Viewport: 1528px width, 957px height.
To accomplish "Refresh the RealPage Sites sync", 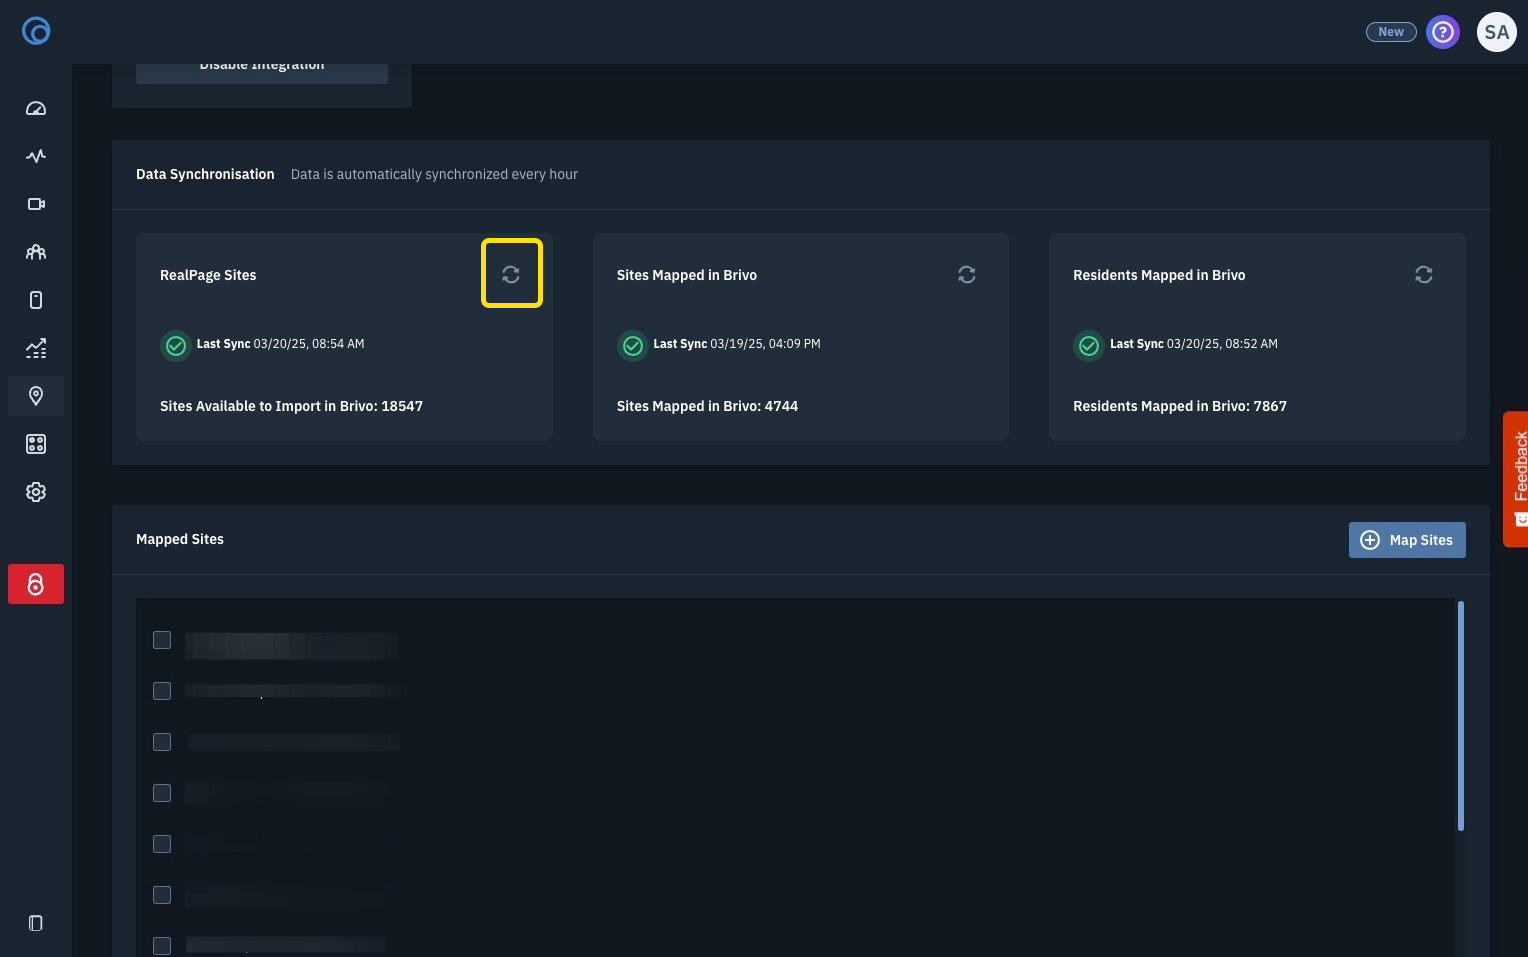I will pyautogui.click(x=511, y=274).
